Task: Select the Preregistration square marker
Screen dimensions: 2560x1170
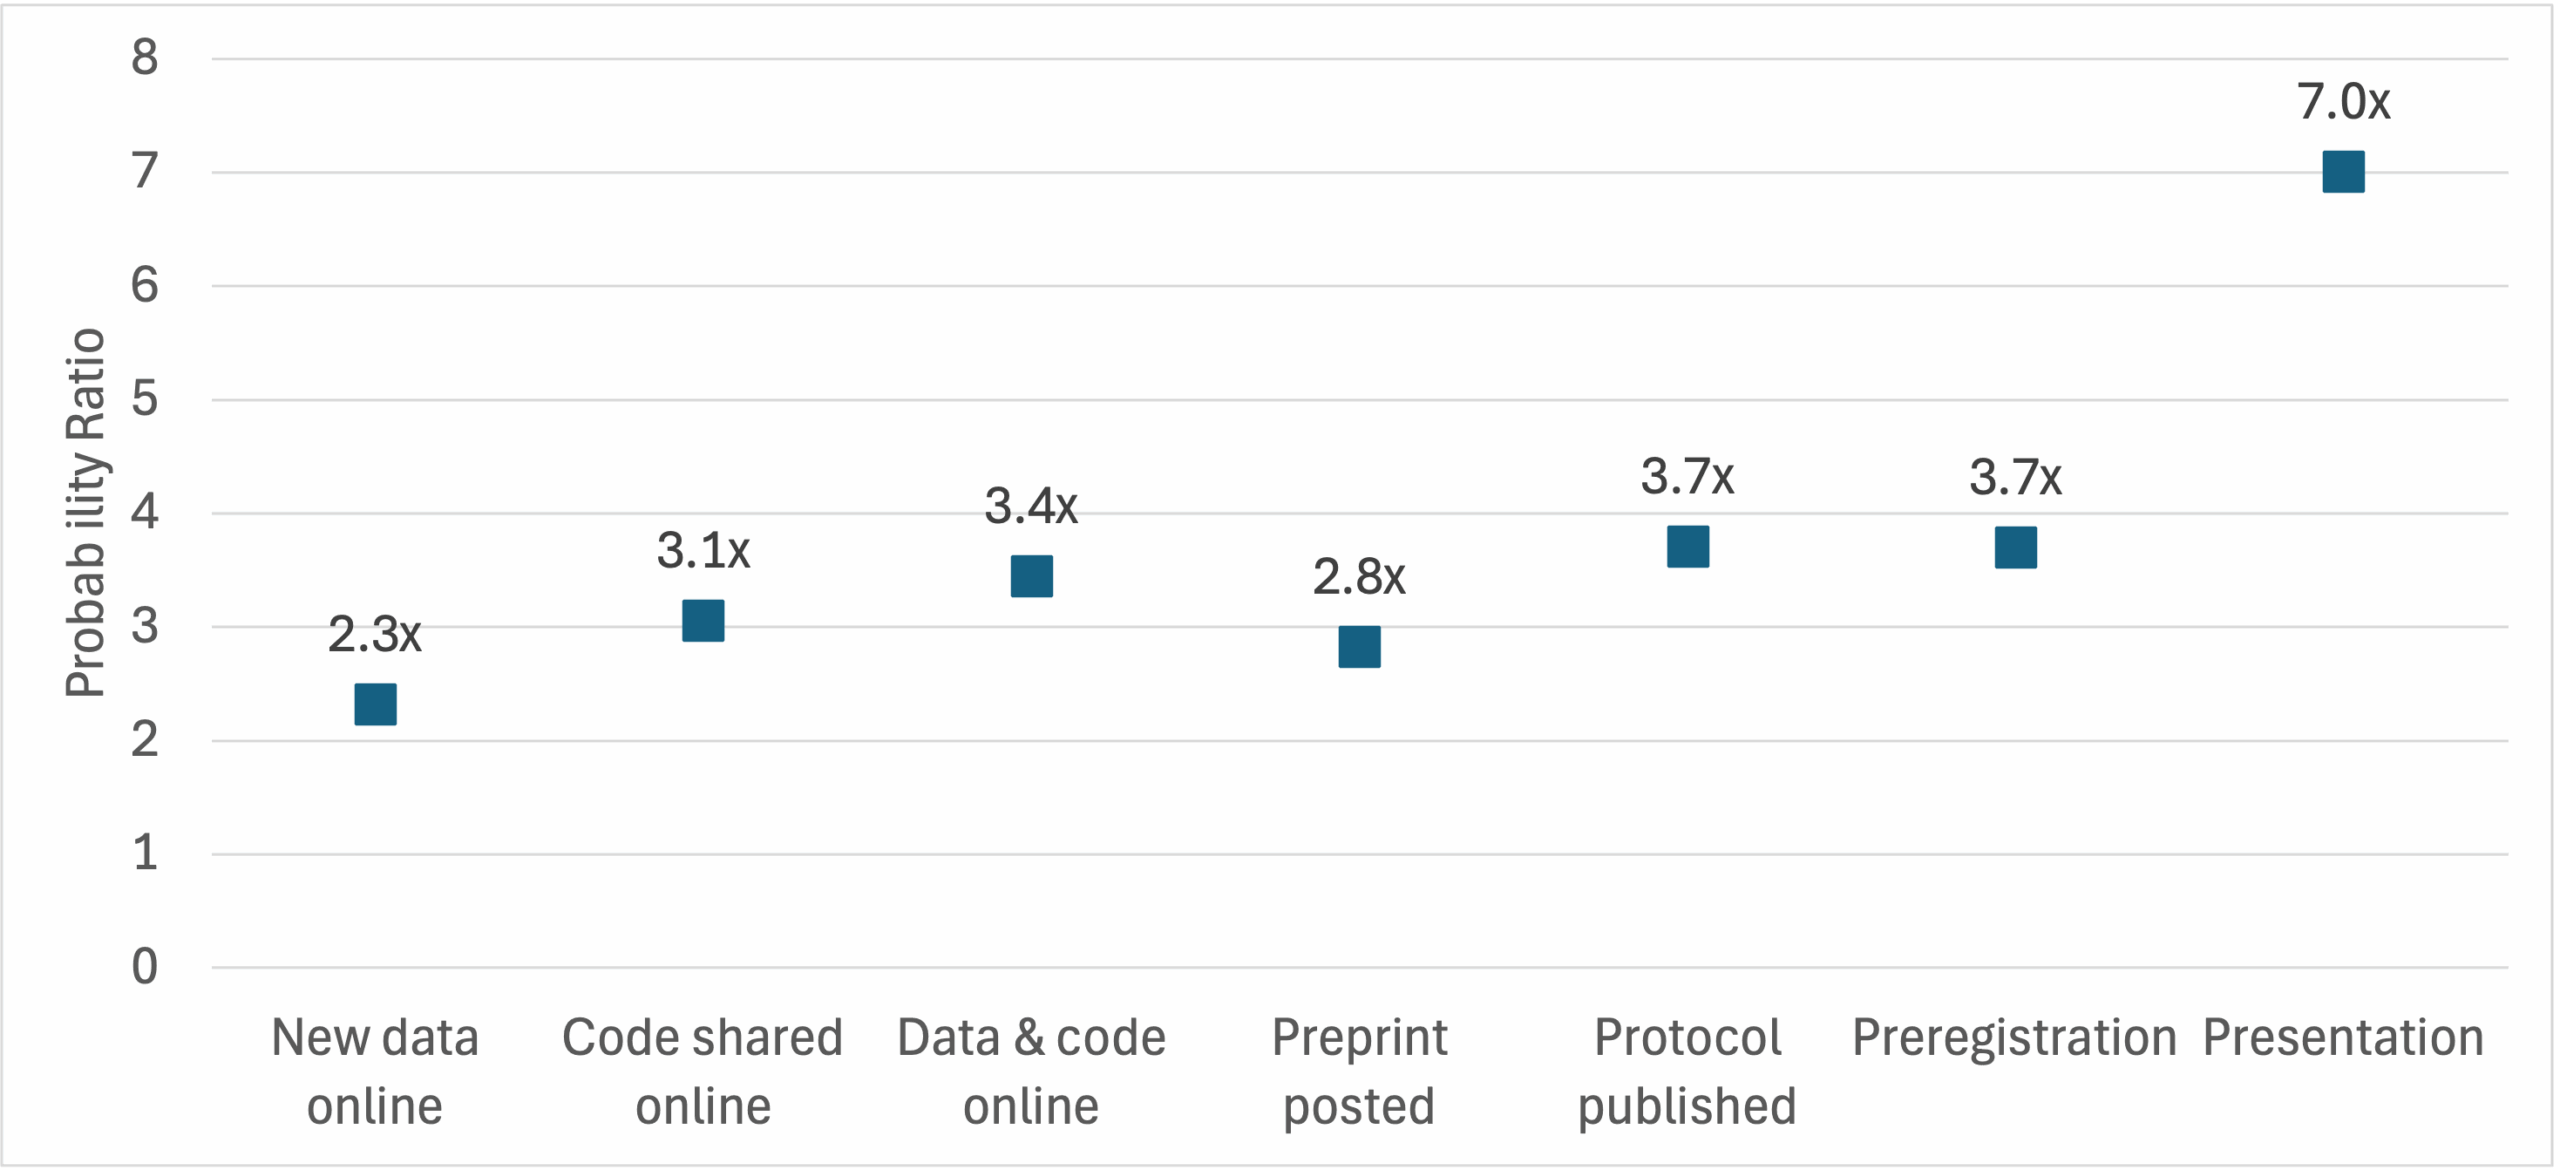Action: click(x=2015, y=547)
